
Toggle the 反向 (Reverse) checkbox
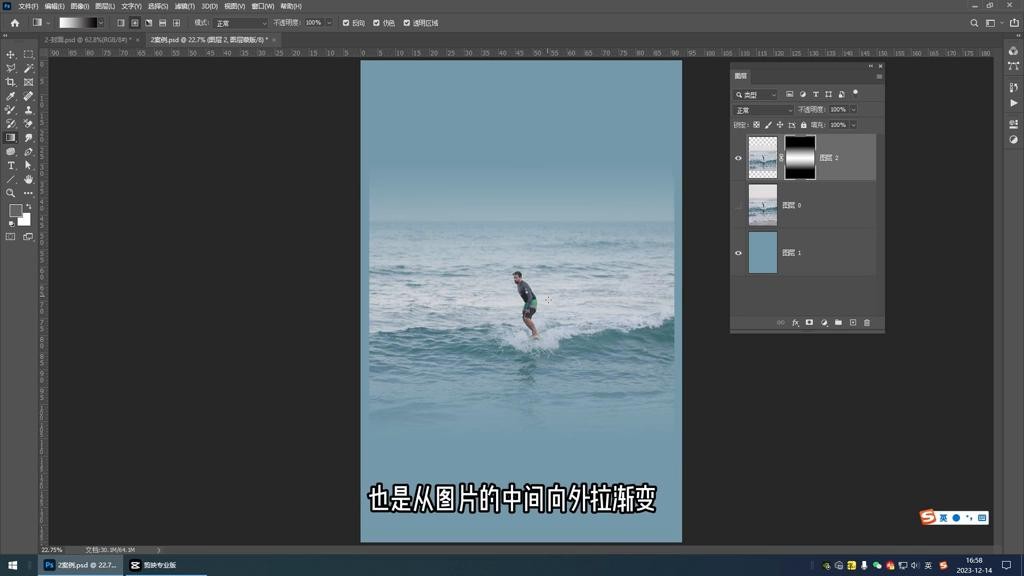[x=346, y=23]
